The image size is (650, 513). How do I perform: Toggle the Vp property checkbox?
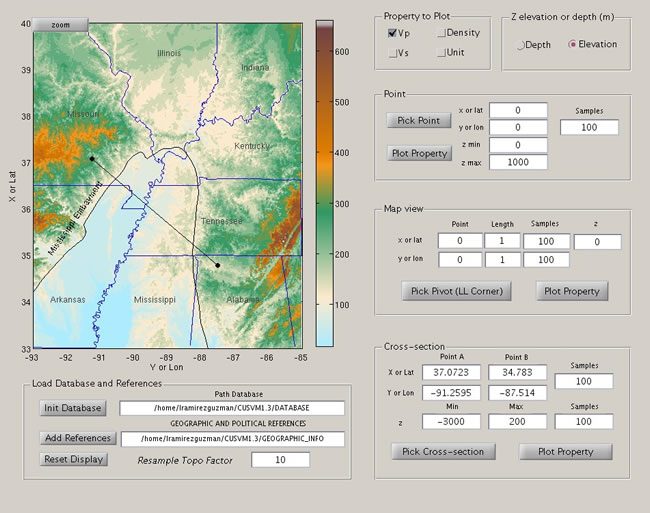pyautogui.click(x=391, y=33)
